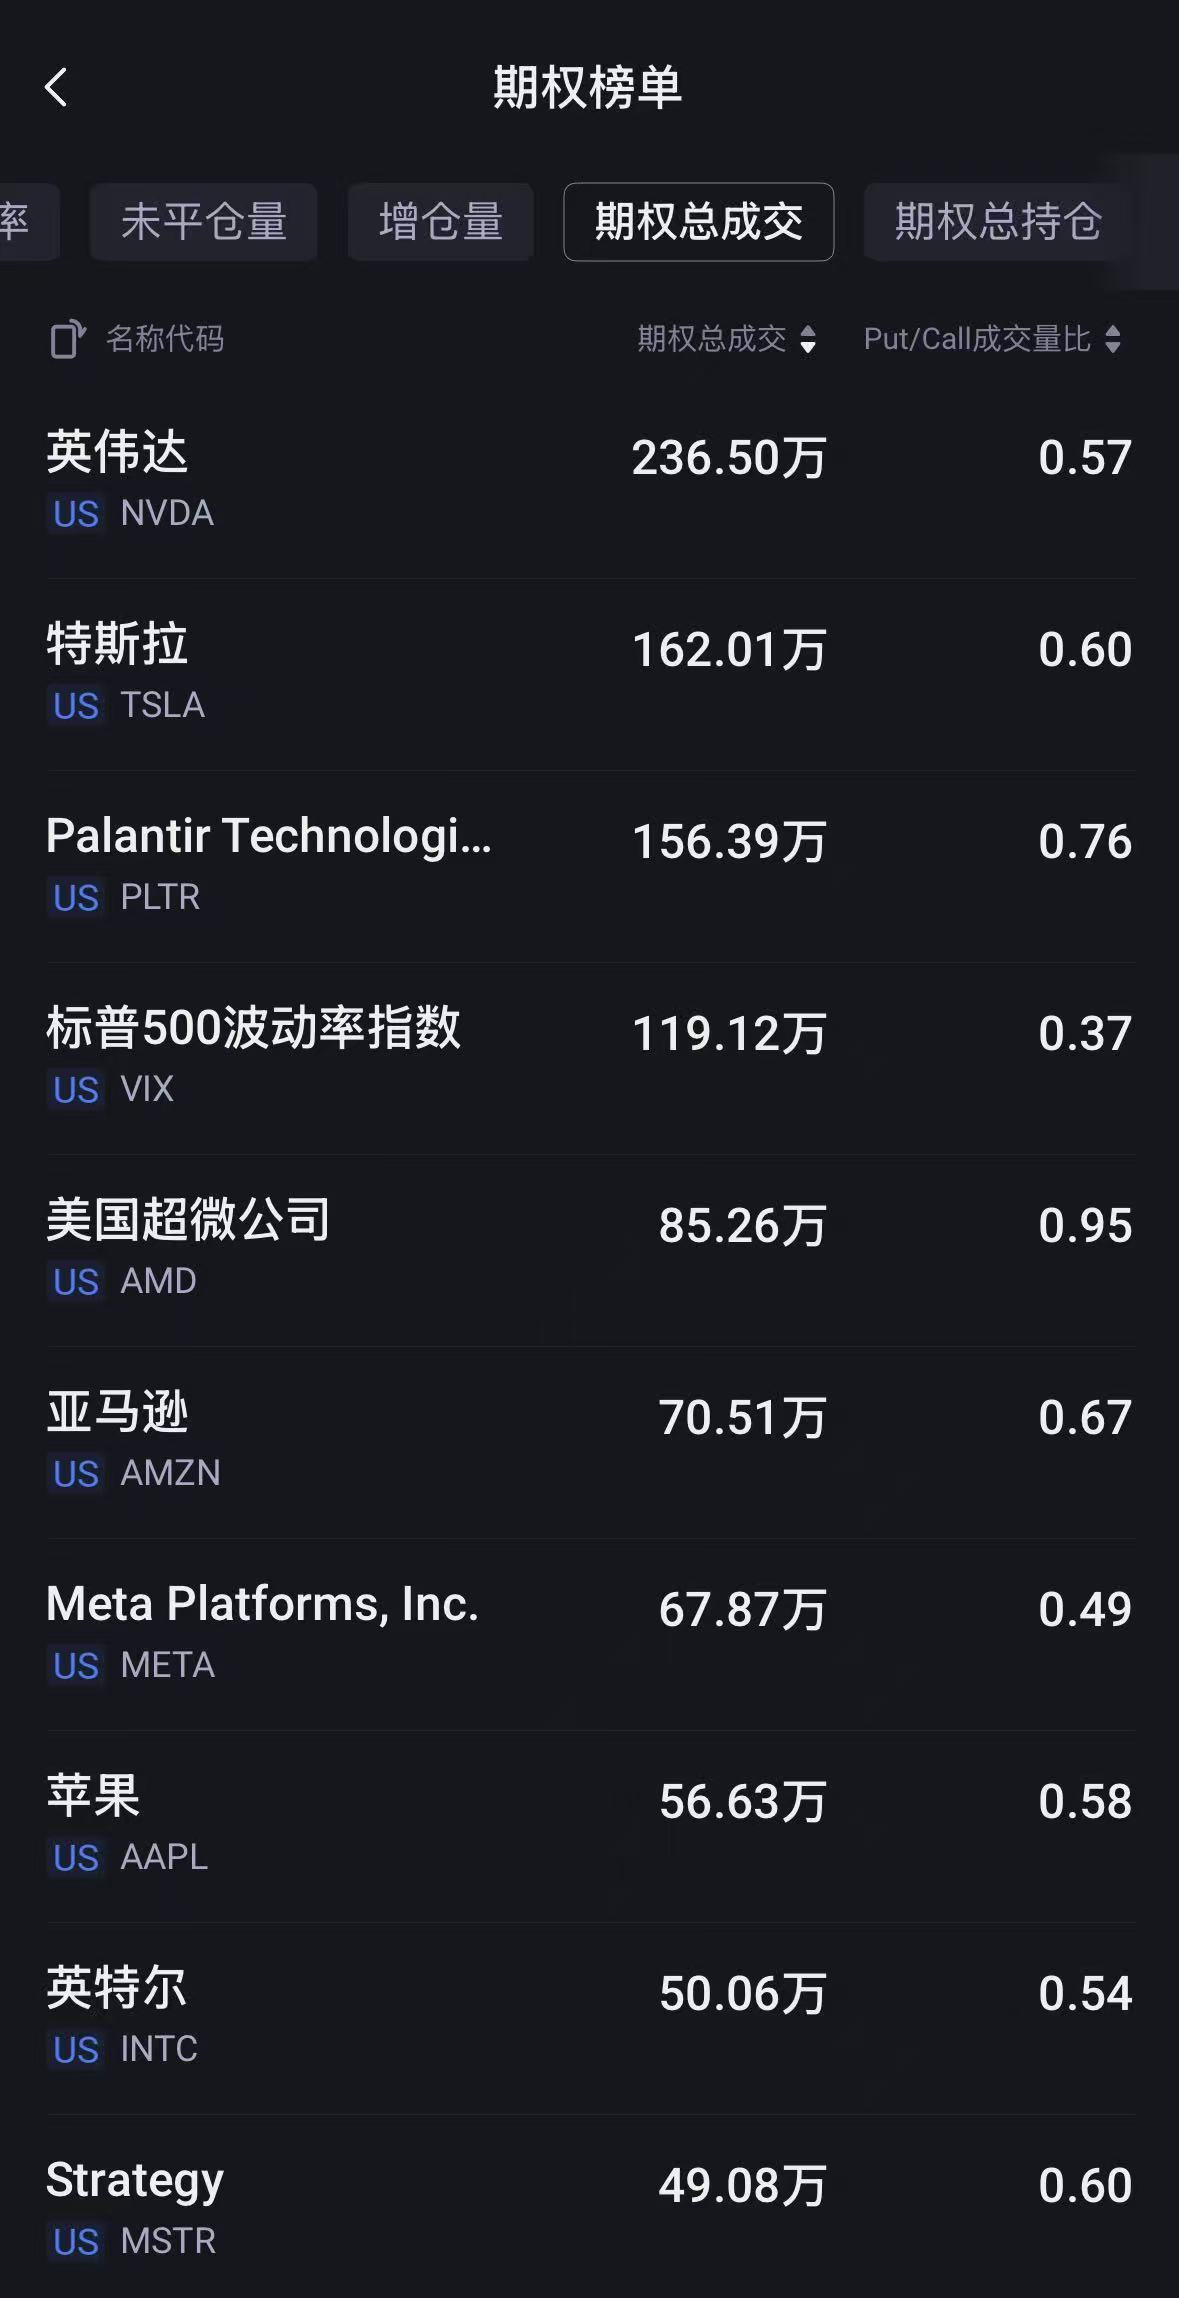Image resolution: width=1179 pixels, height=2298 pixels.
Task: Open 美国超微公司 AMD entry
Action: pos(590,1248)
